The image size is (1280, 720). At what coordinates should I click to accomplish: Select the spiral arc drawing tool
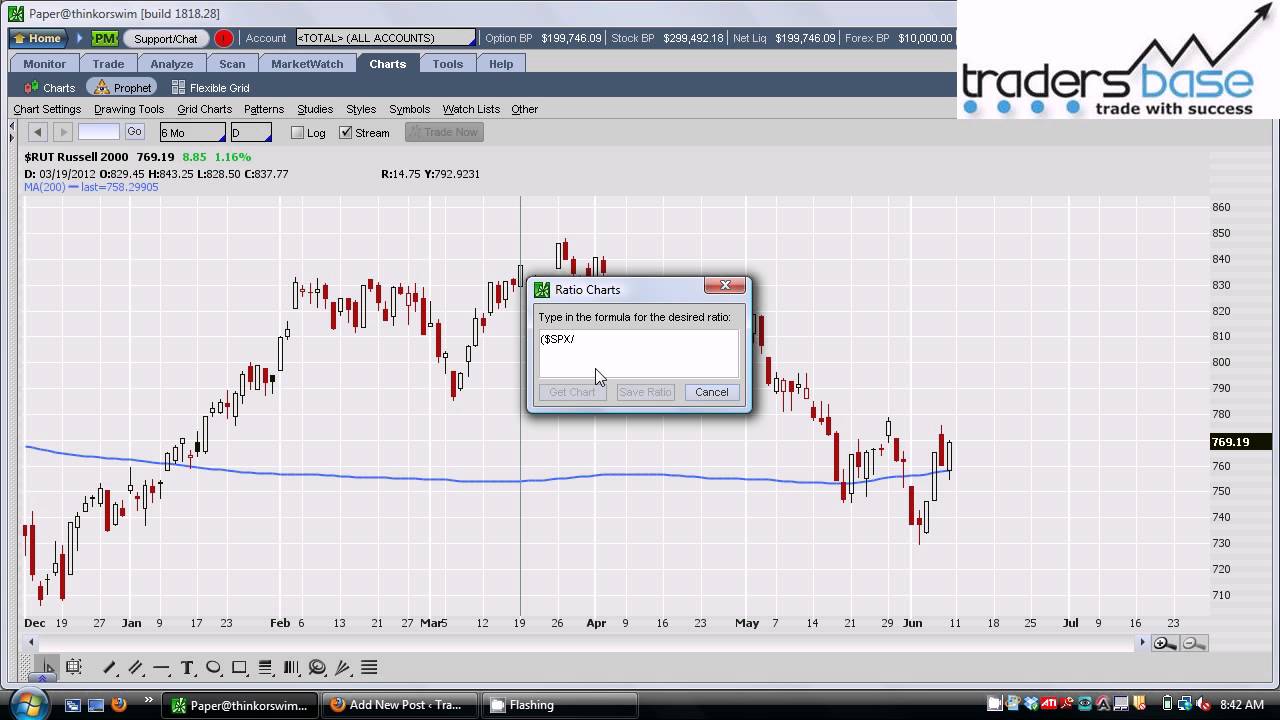(317, 667)
